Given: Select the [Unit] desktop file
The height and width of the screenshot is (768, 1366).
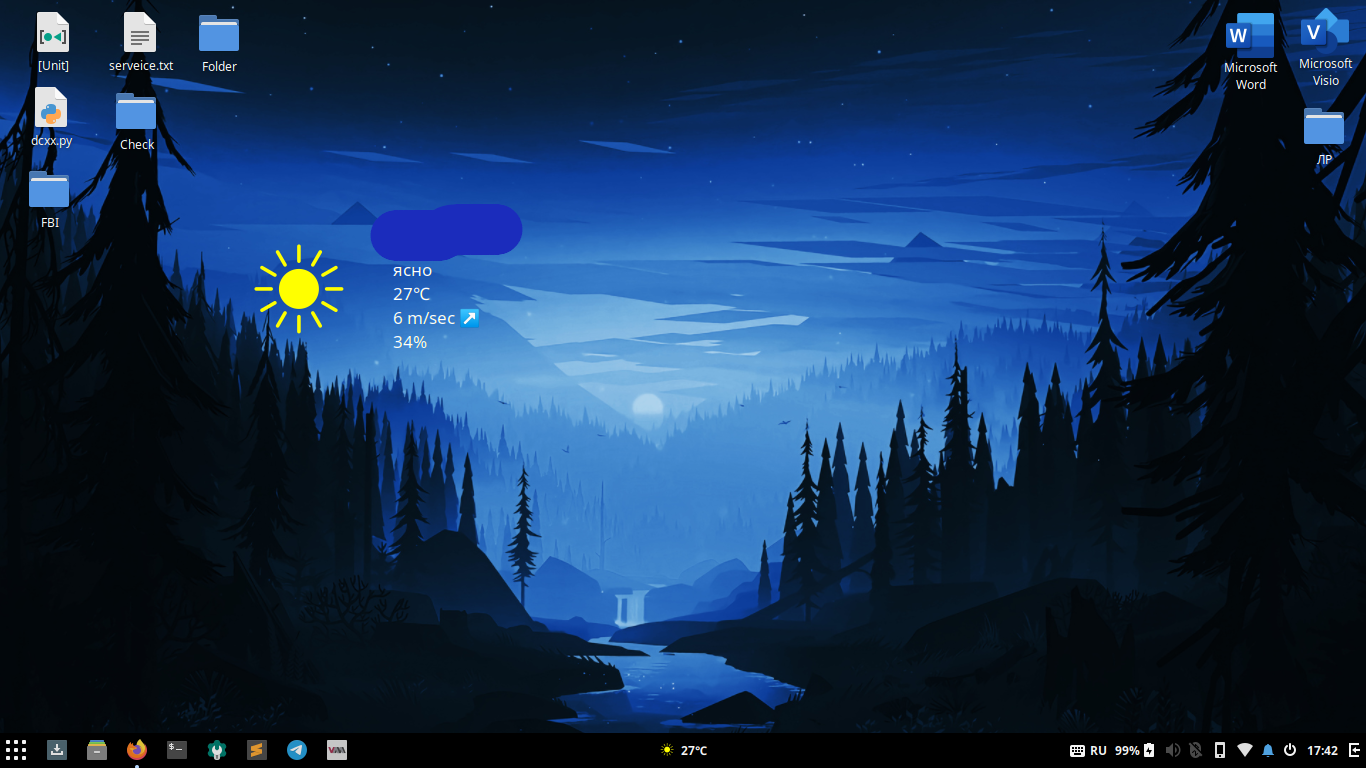Looking at the screenshot, I should coord(53,42).
